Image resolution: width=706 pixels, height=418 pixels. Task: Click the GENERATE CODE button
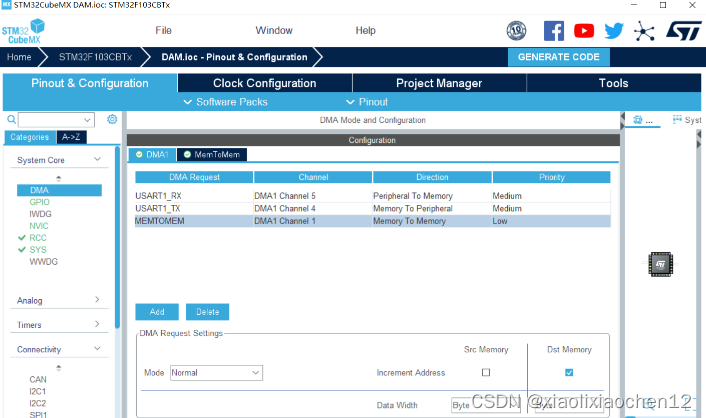point(559,57)
